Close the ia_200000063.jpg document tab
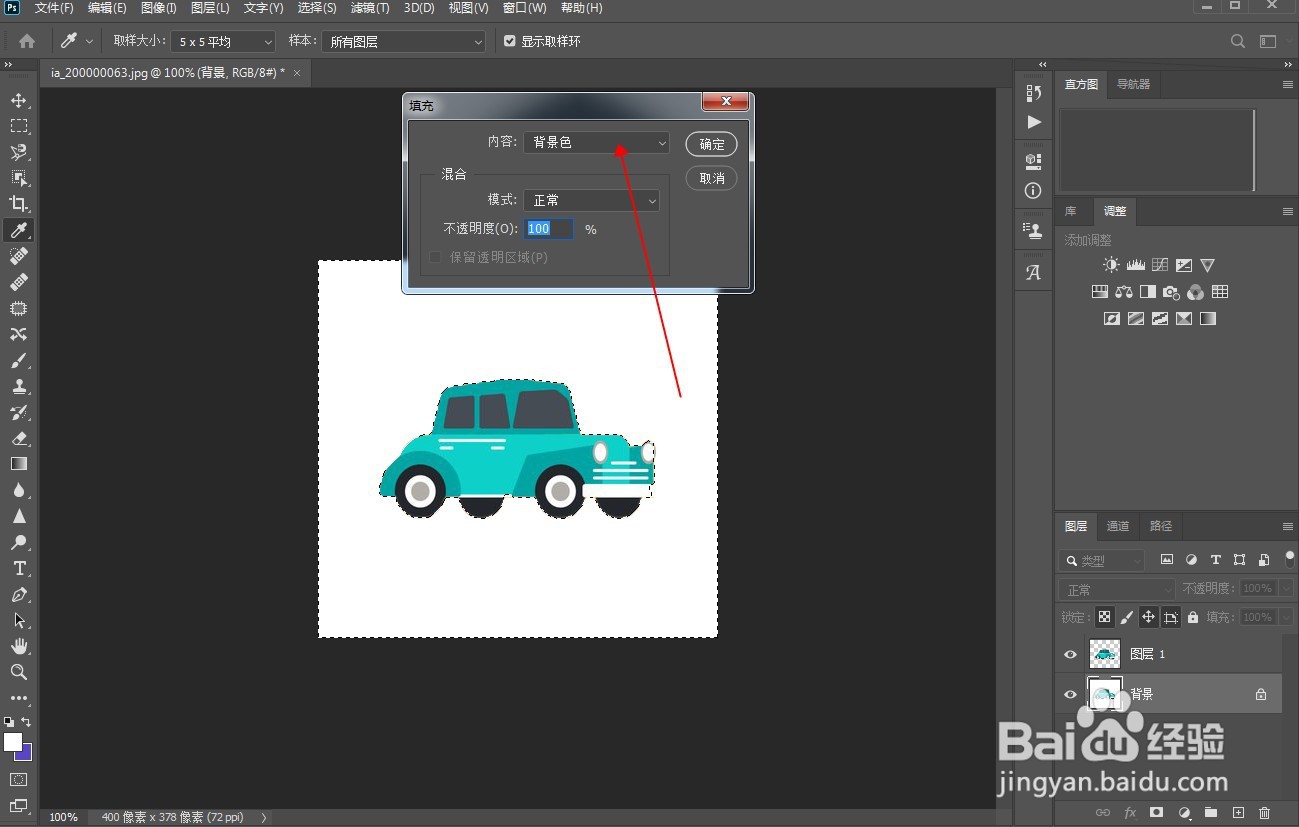The height and width of the screenshot is (827, 1299). coord(297,73)
